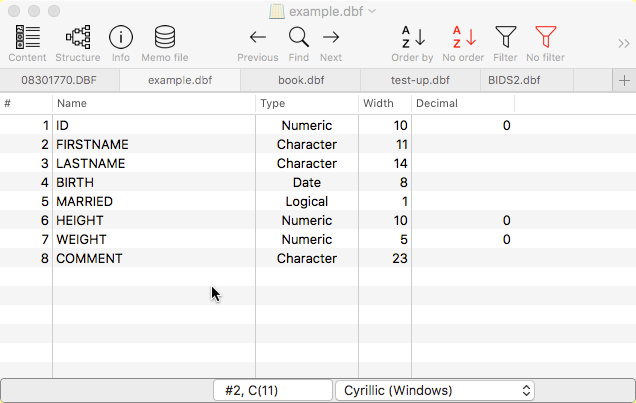Open the example.dbf title dropdown arrow

372,11
